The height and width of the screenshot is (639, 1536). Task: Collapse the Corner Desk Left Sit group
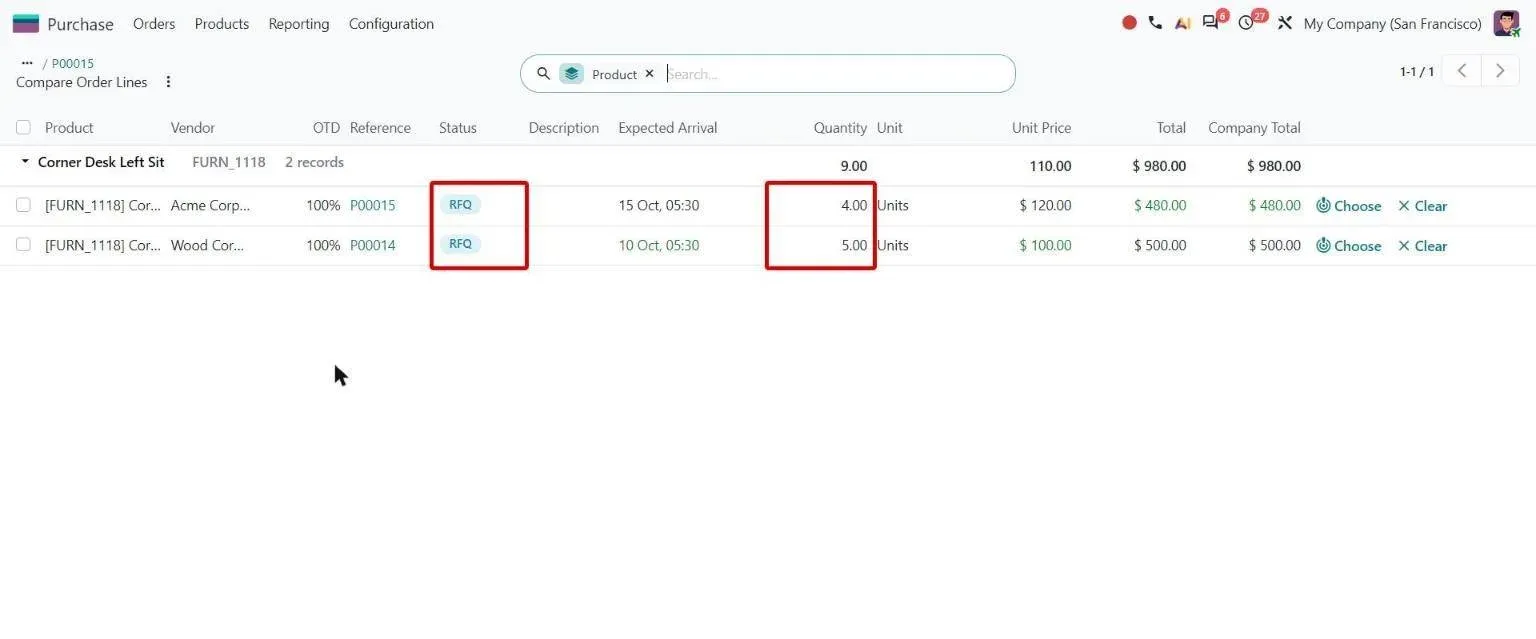tap(25, 162)
